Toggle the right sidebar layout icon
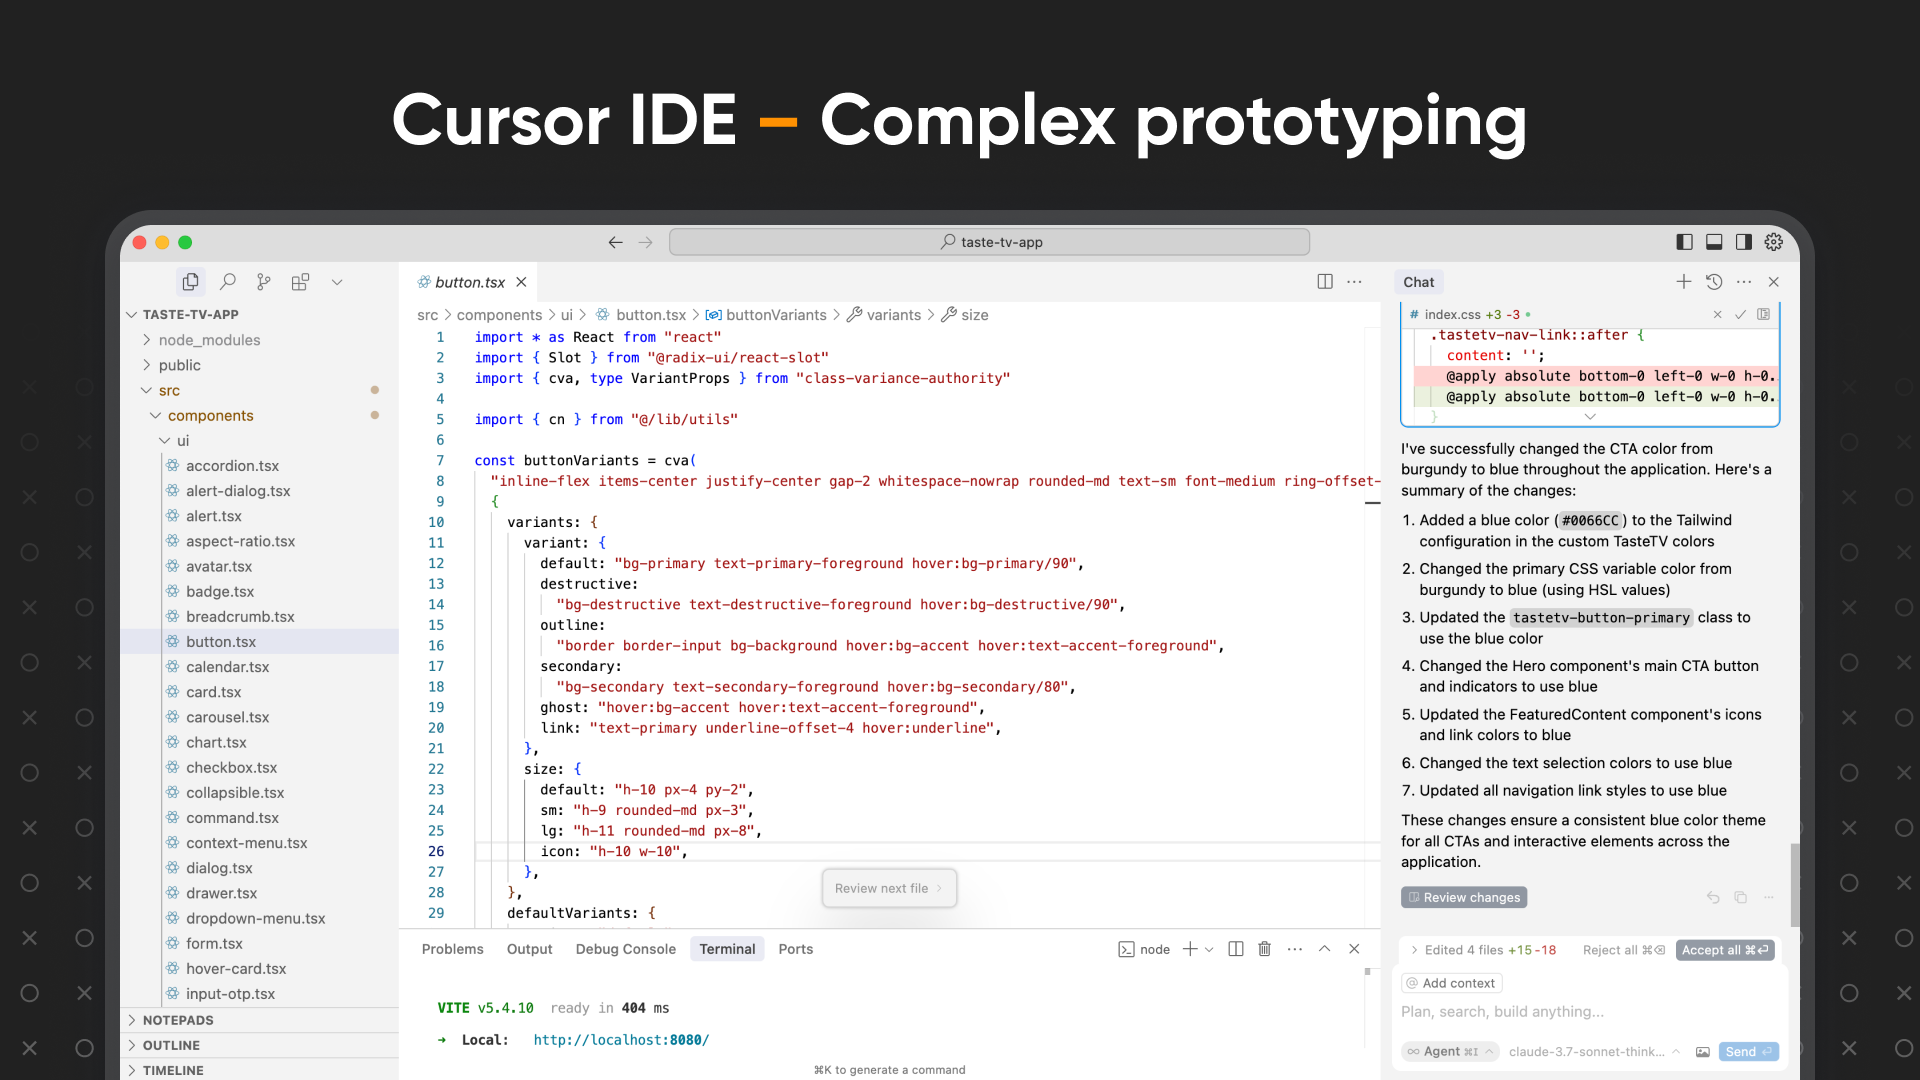Viewport: 1920px width, 1080px height. tap(1744, 241)
